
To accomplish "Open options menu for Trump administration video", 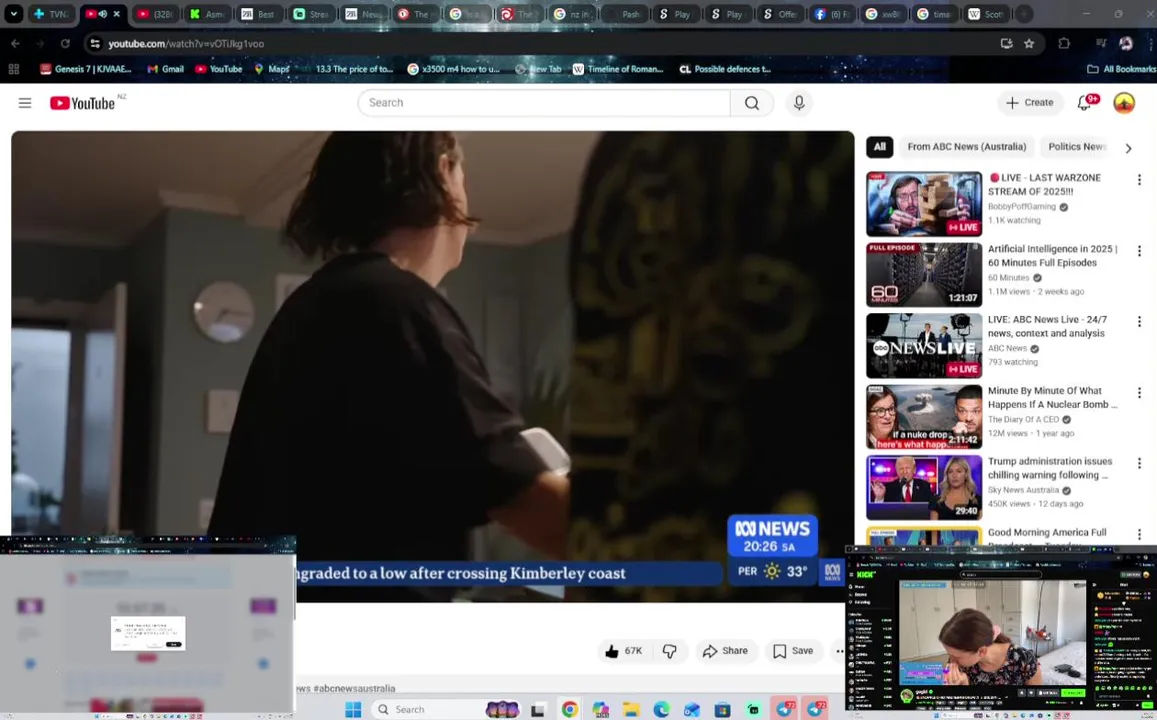I will (x=1139, y=463).
